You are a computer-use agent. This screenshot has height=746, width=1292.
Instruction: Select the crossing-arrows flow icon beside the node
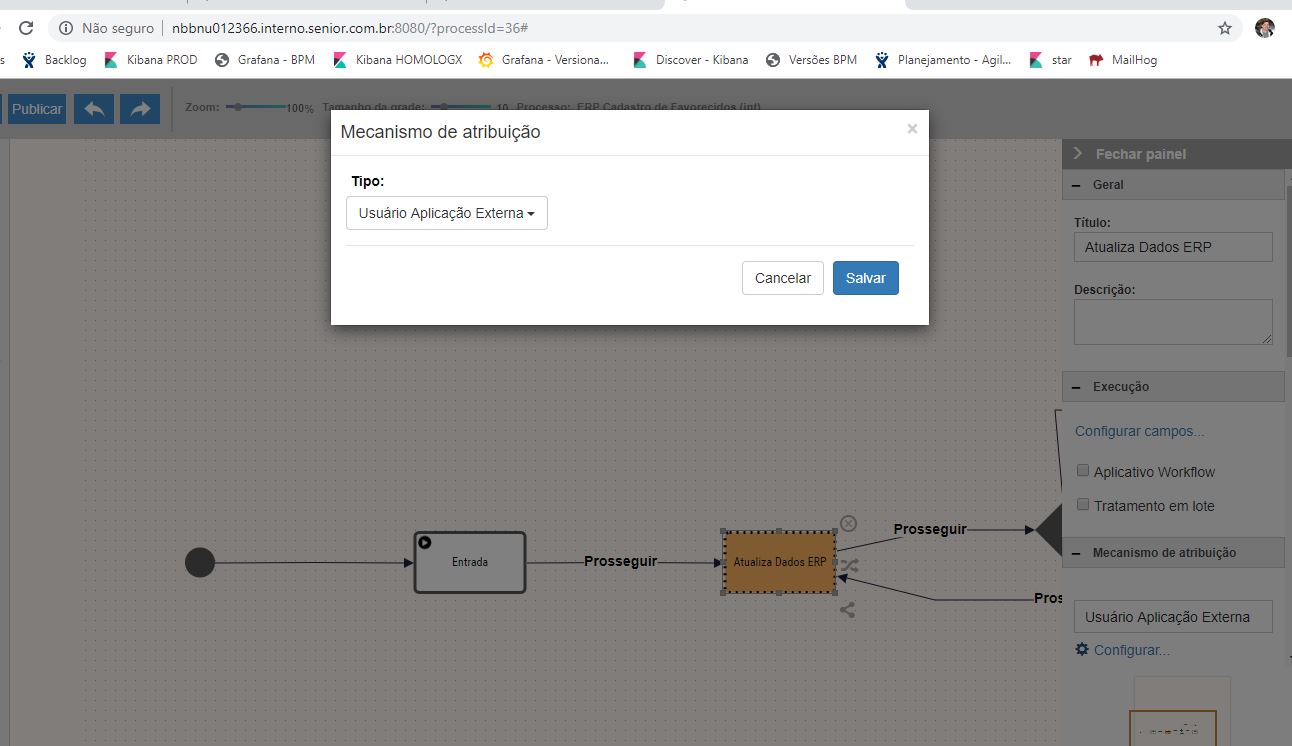(x=848, y=565)
